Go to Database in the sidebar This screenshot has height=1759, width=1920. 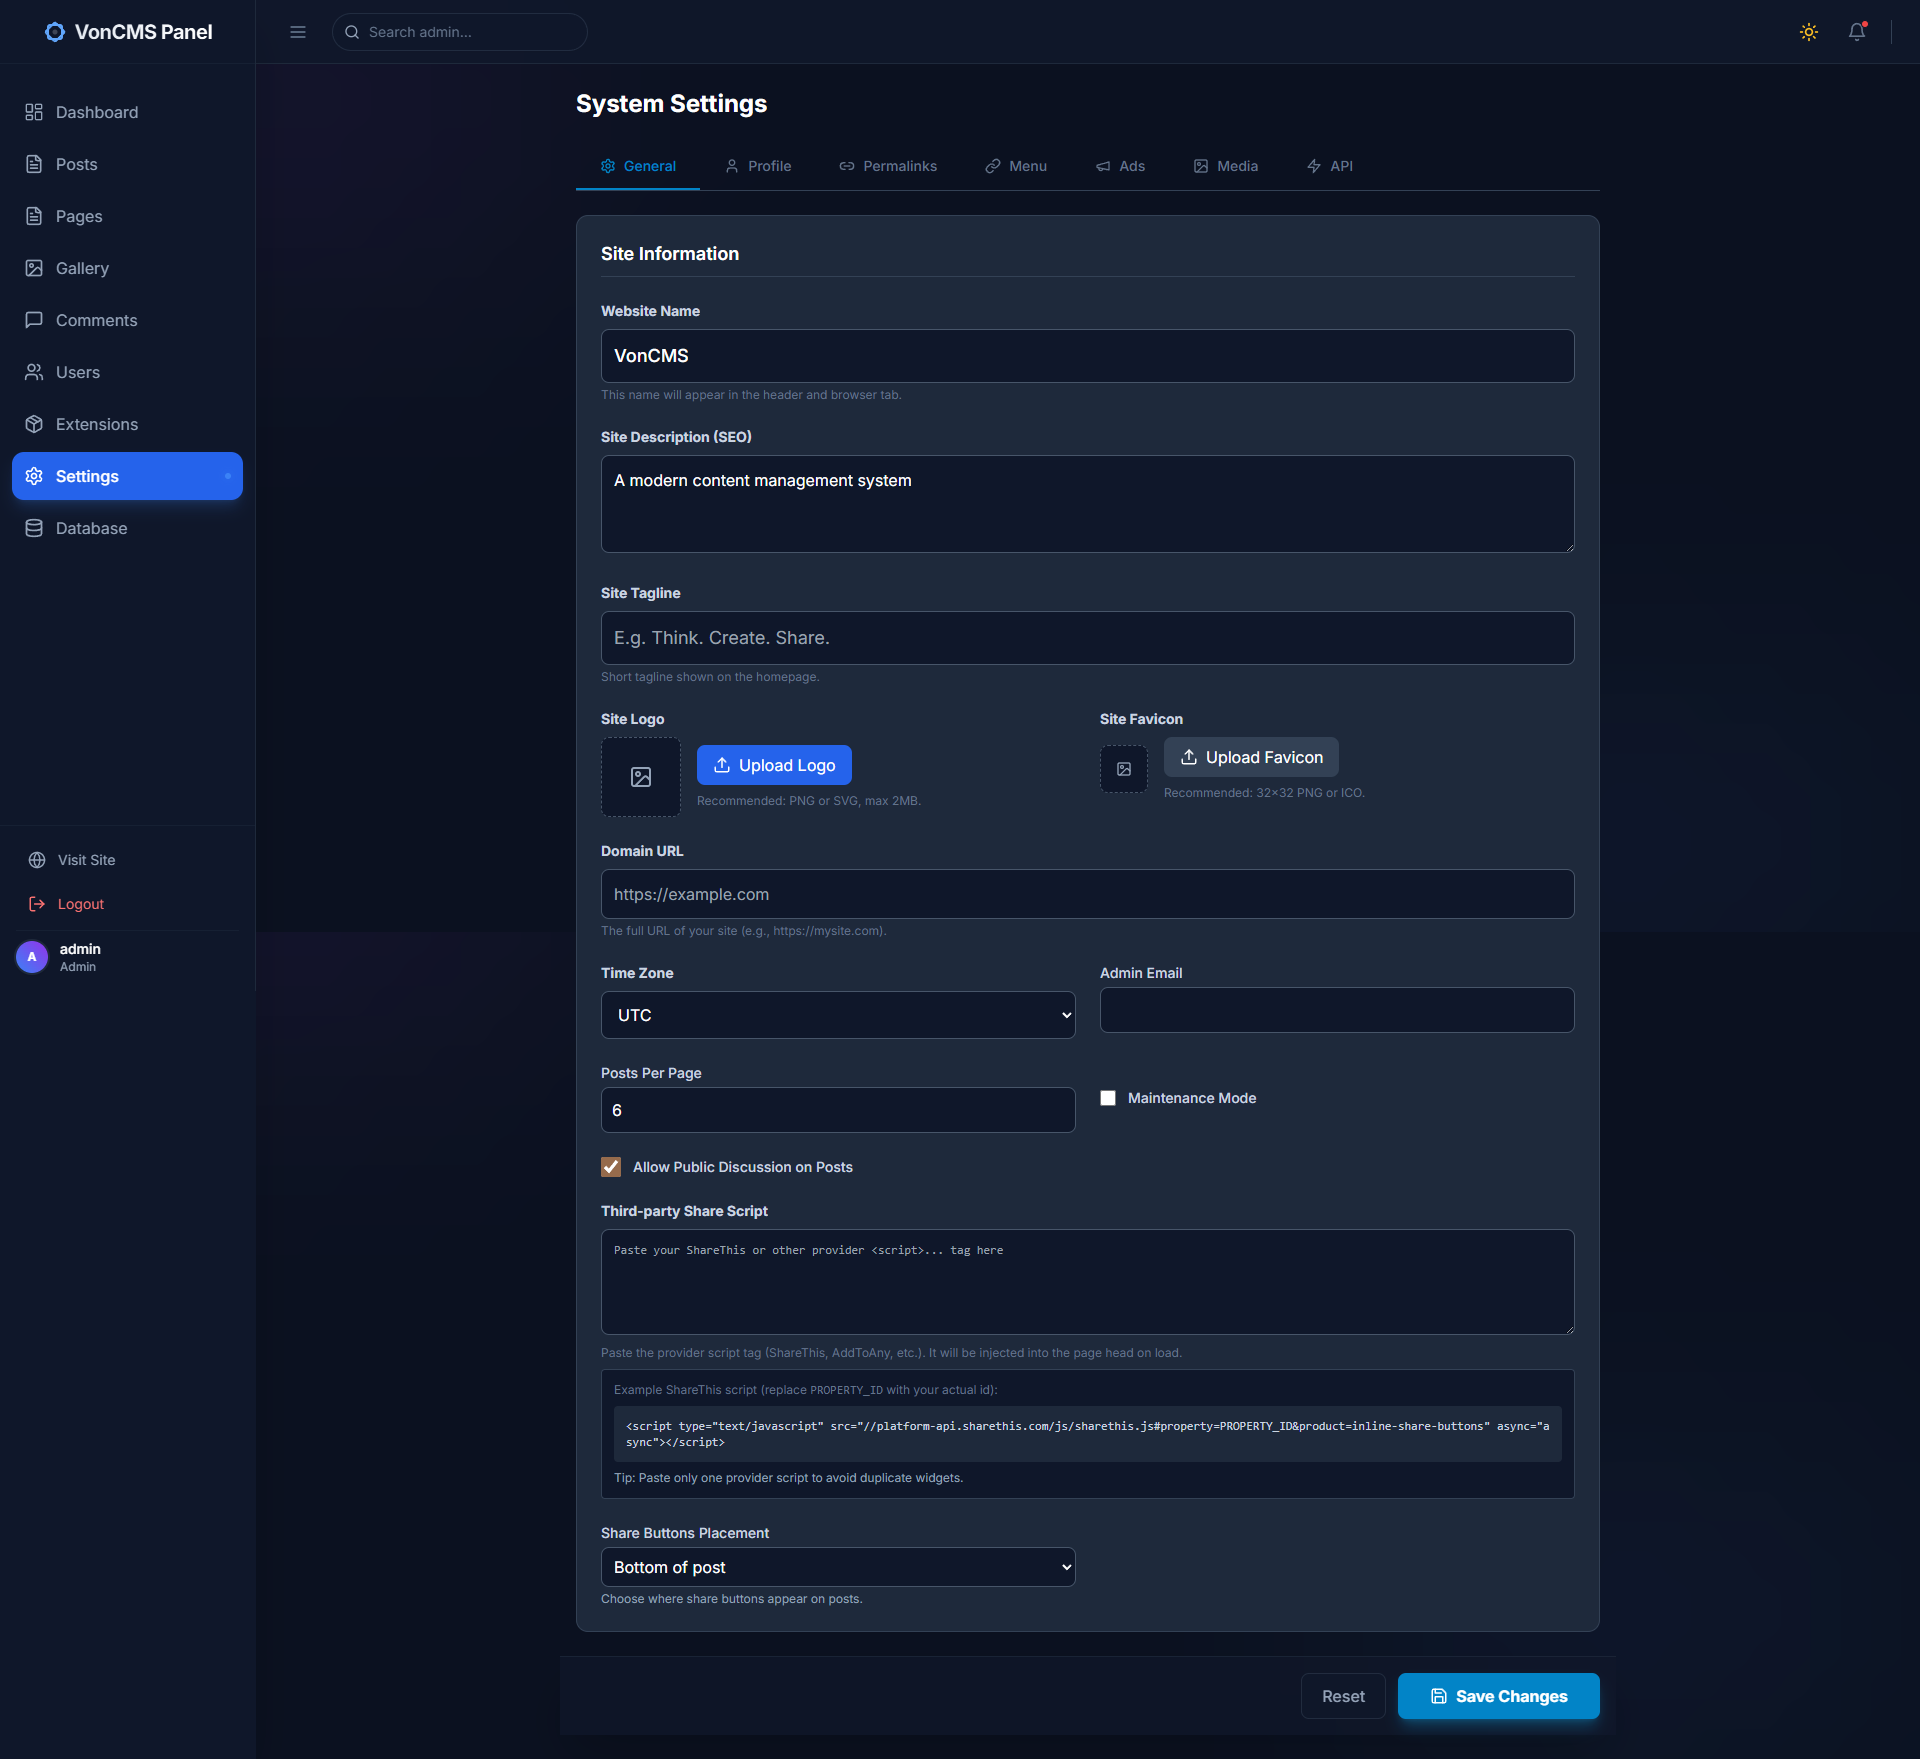coord(127,528)
